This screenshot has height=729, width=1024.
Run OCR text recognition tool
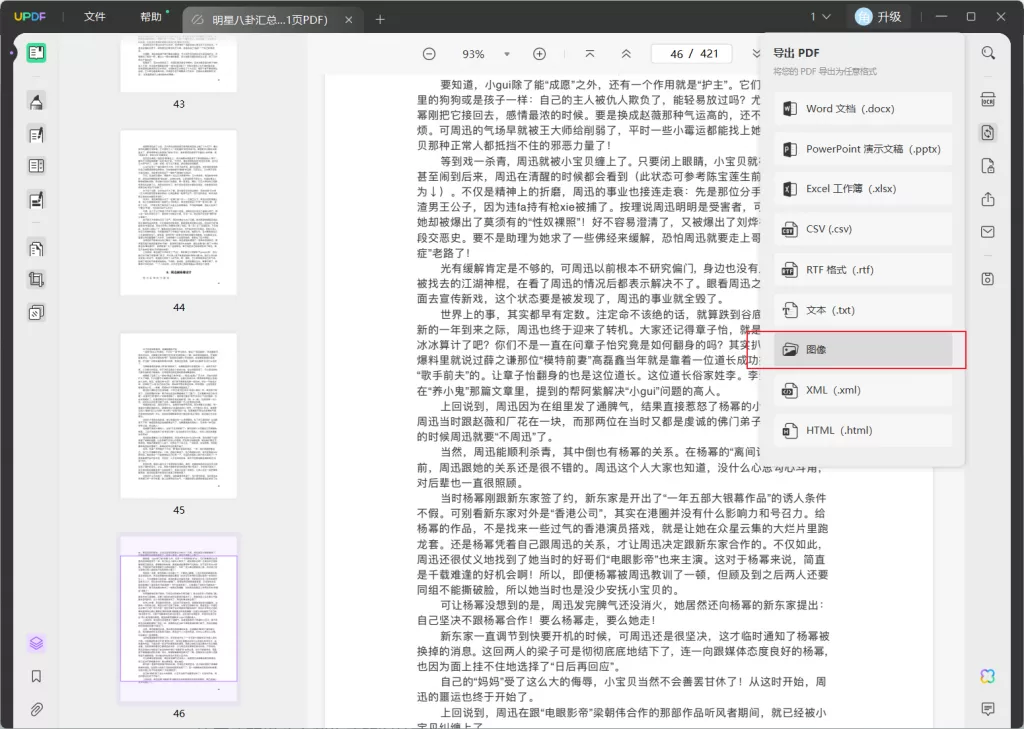(988, 99)
